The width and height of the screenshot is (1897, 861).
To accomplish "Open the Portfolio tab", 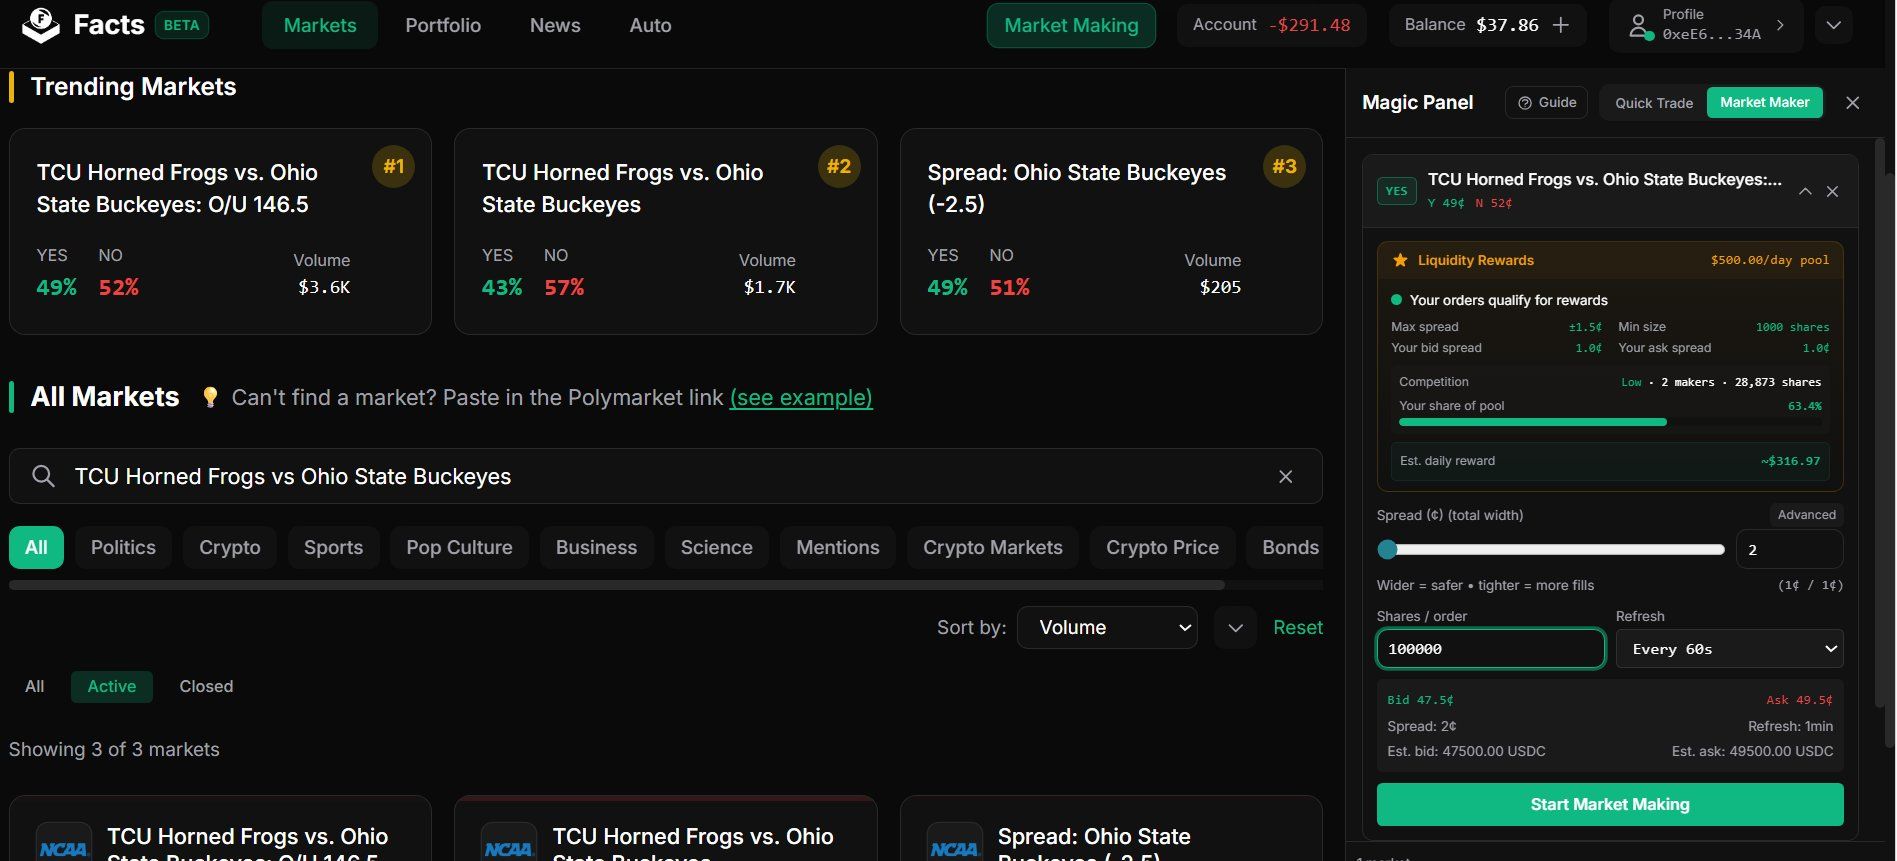I will pyautogui.click(x=443, y=26).
